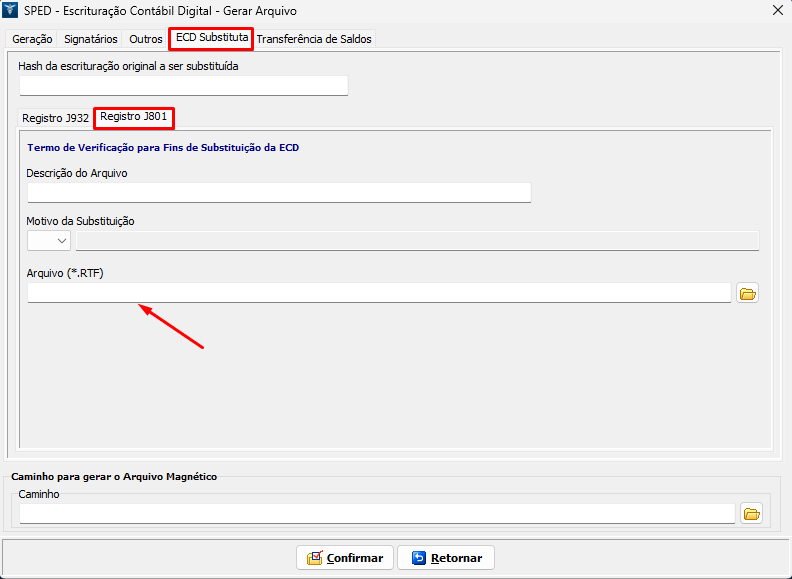The image size is (792, 579).
Task: Switch to the Geração tab
Action: pyautogui.click(x=32, y=39)
